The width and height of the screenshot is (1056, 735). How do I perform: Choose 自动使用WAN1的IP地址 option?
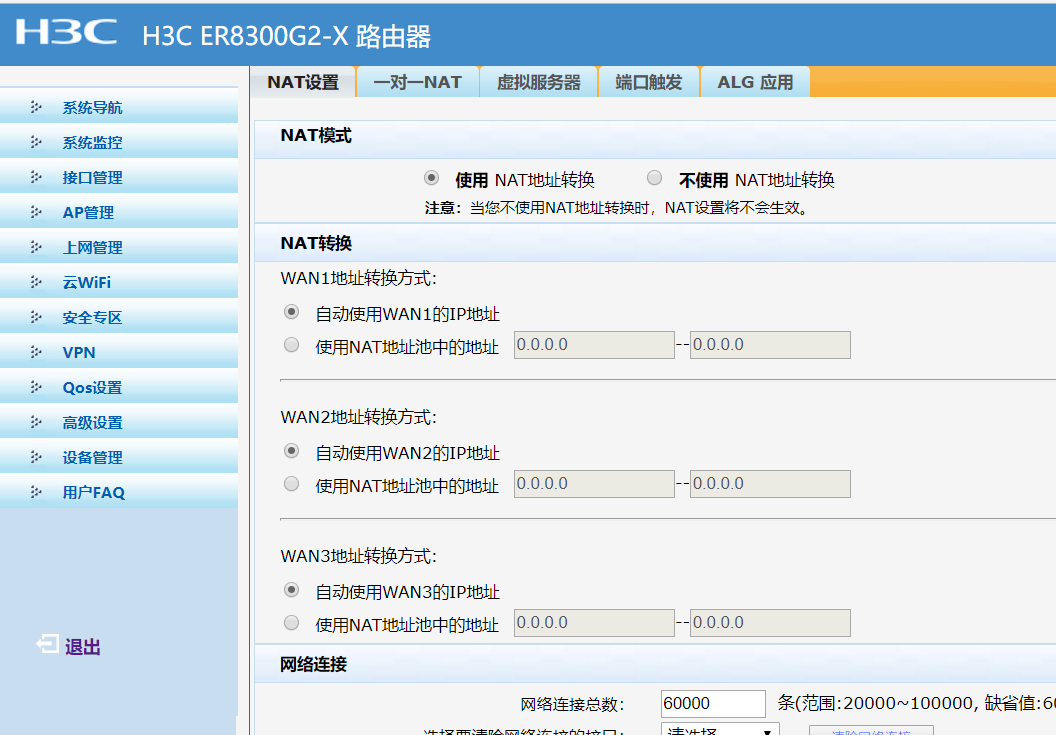pyautogui.click(x=292, y=312)
